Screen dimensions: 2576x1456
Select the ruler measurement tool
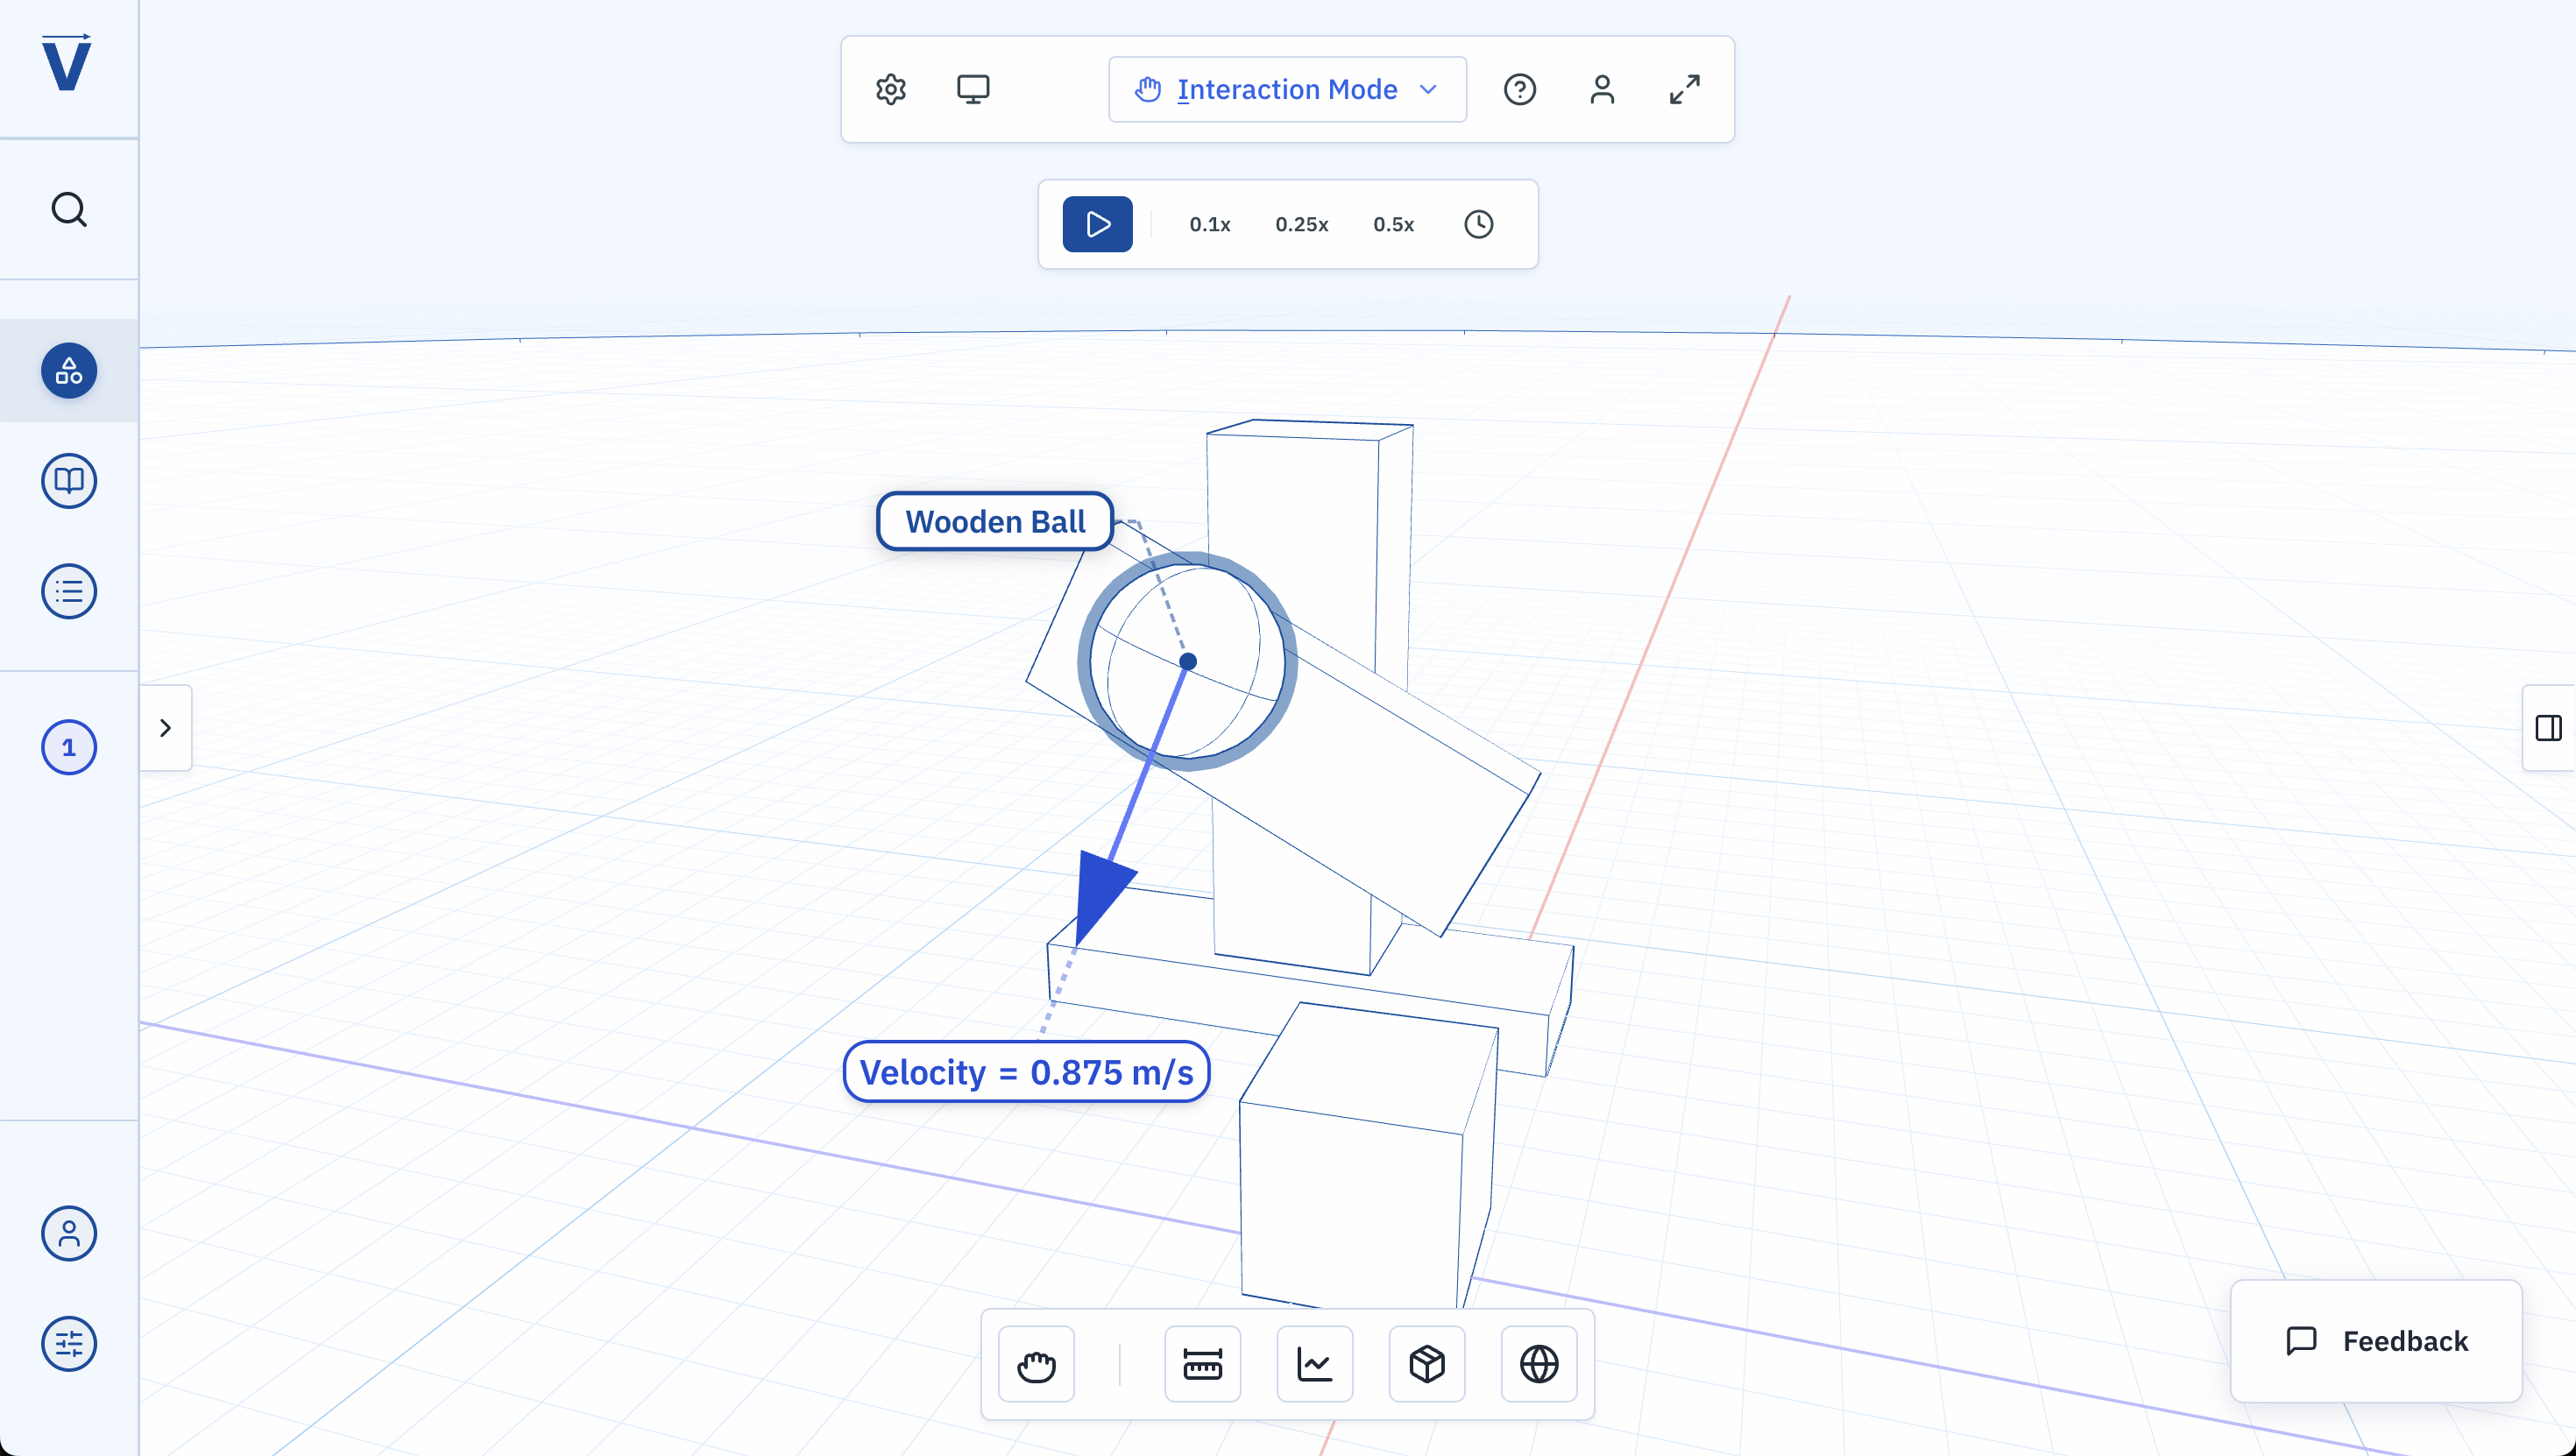point(1203,1364)
